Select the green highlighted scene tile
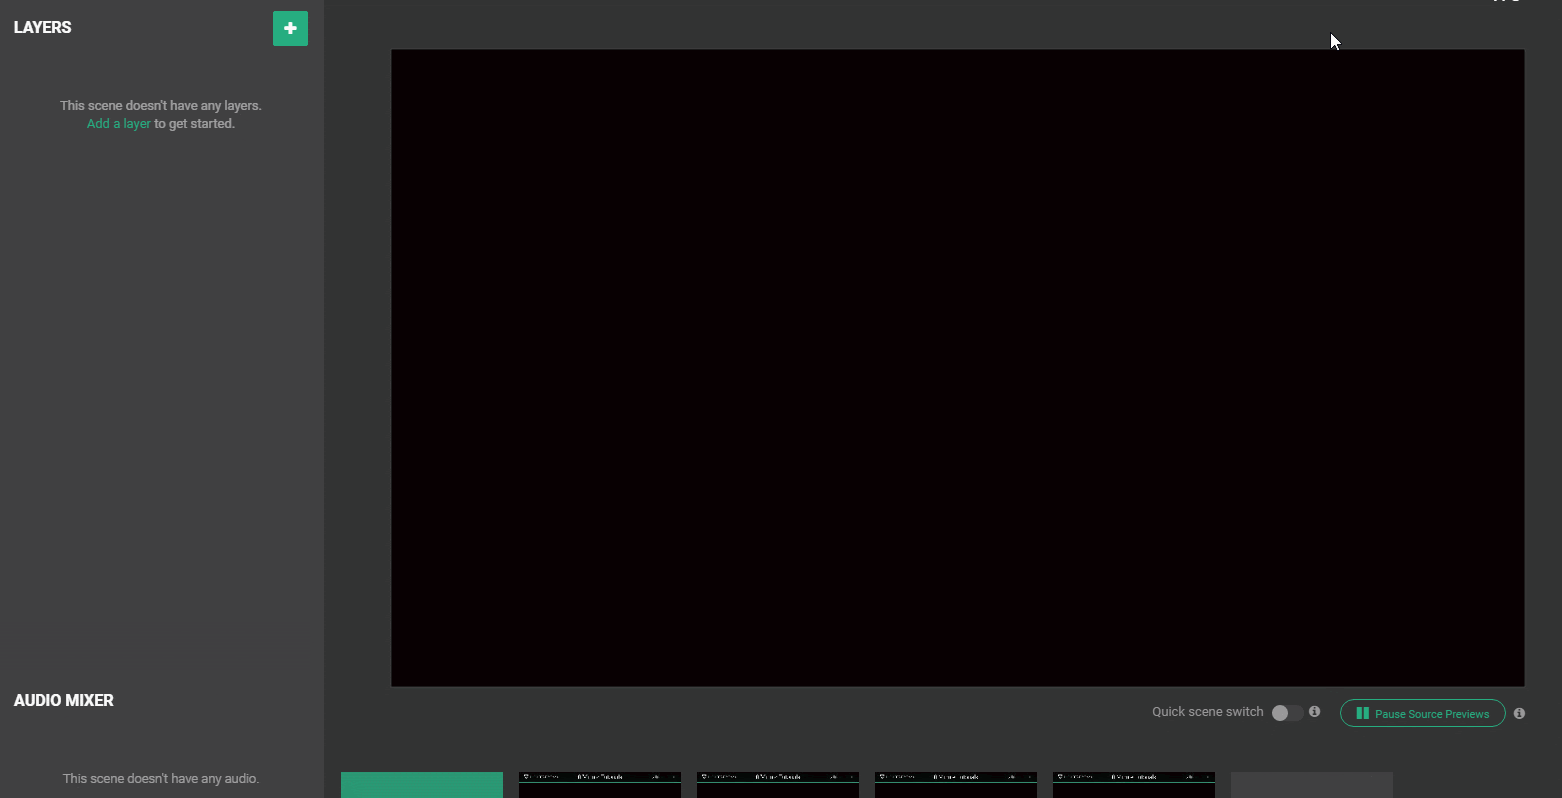 point(422,785)
